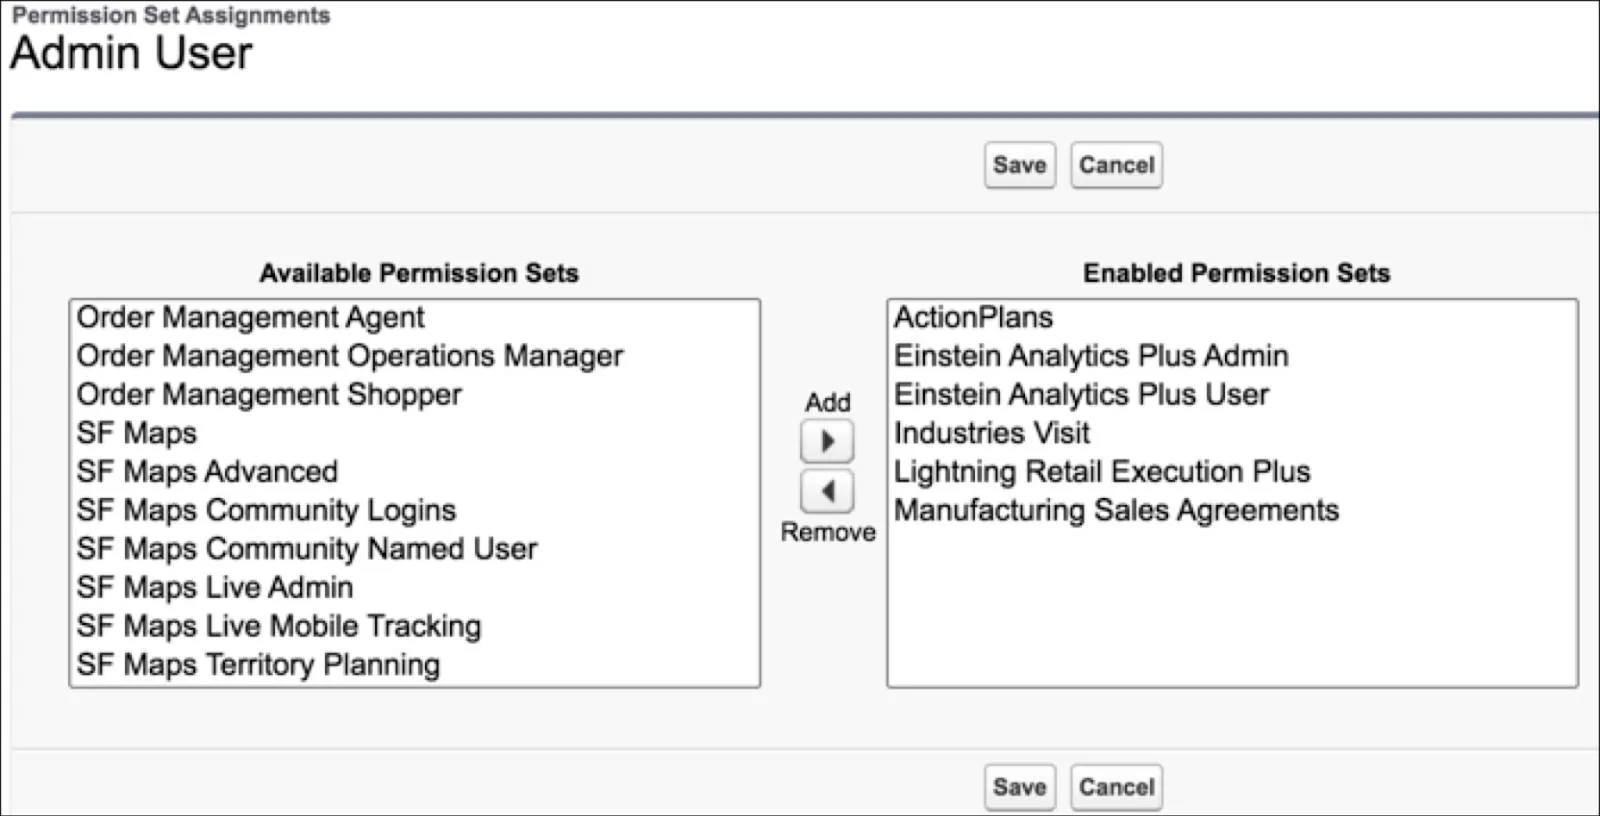The width and height of the screenshot is (1600, 816).
Task: Select Order Management Agent permission set
Action: point(250,317)
